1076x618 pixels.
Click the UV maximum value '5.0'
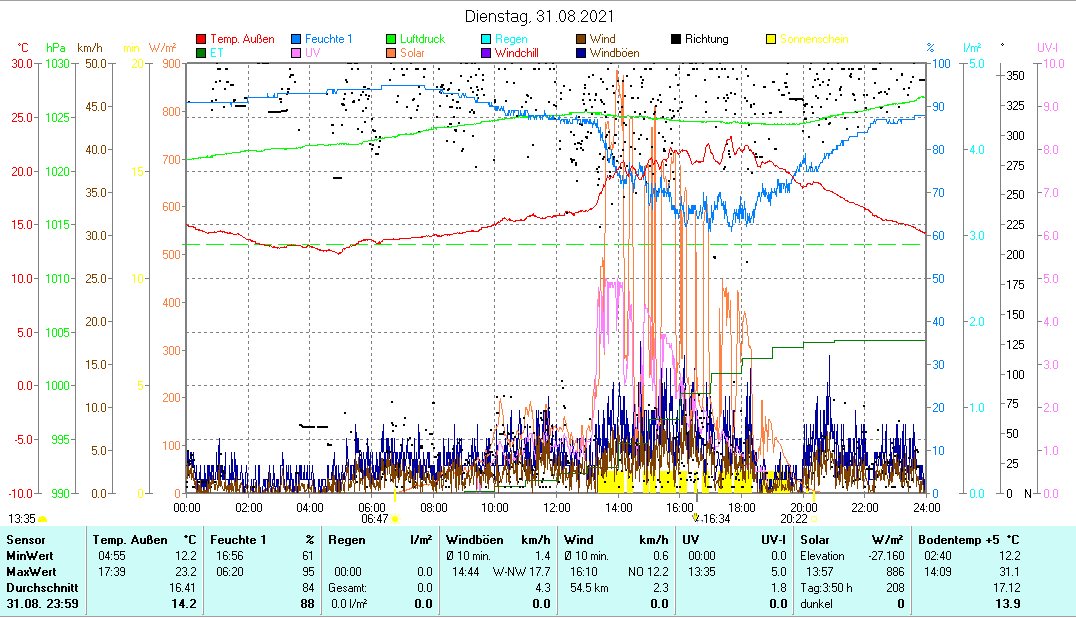click(x=779, y=571)
